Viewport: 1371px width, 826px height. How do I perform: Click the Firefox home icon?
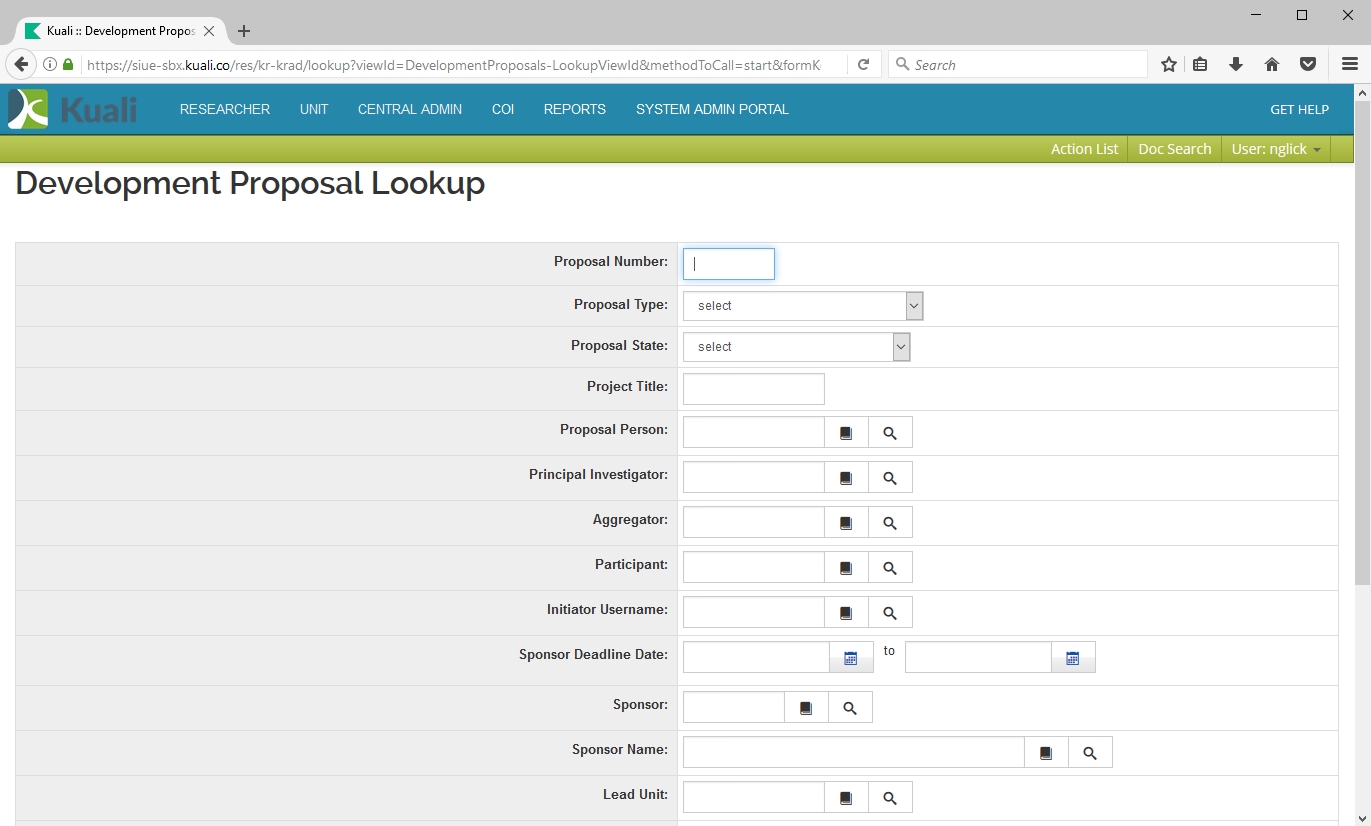pyautogui.click(x=1272, y=65)
